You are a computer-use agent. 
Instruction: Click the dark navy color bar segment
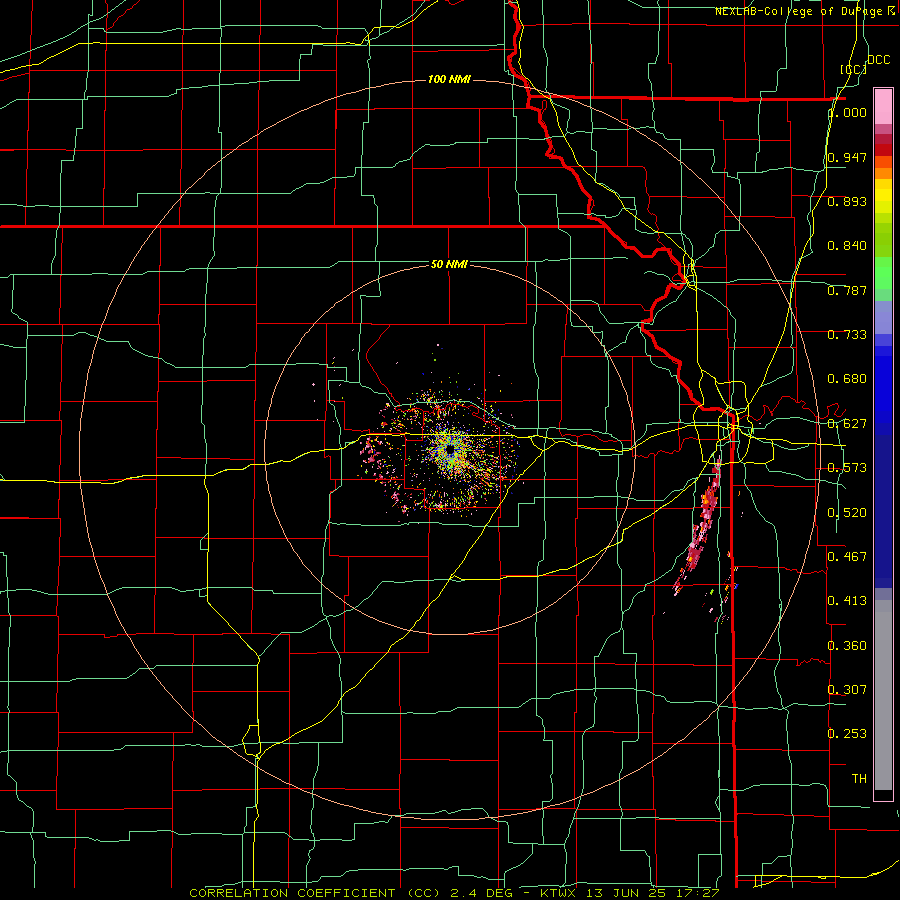[883, 511]
